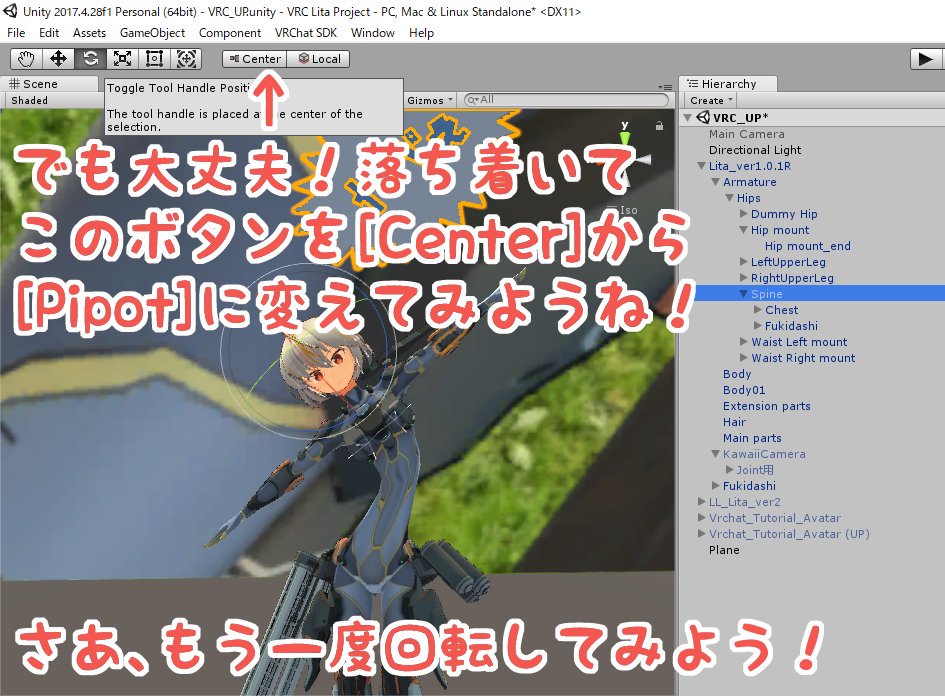Screen dimensions: 945x696
Task: Select Hip mount_end in Hierarchy
Action: (808, 246)
